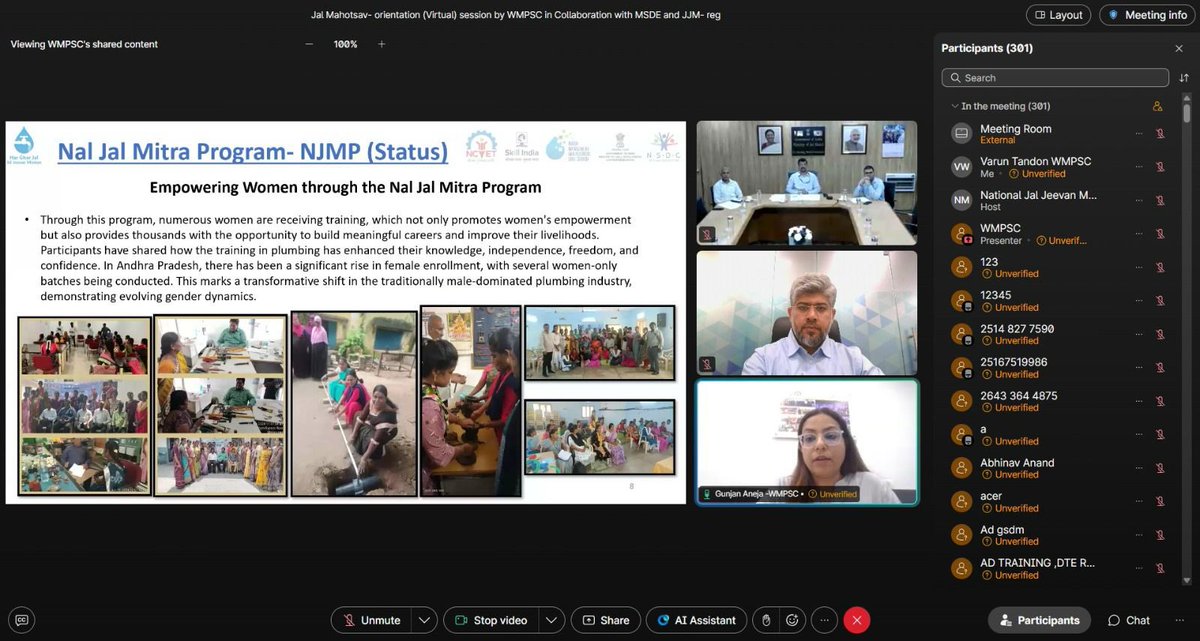Screen dimensions: 1200x641
Task: Open the Chat panel
Action: [1129, 620]
